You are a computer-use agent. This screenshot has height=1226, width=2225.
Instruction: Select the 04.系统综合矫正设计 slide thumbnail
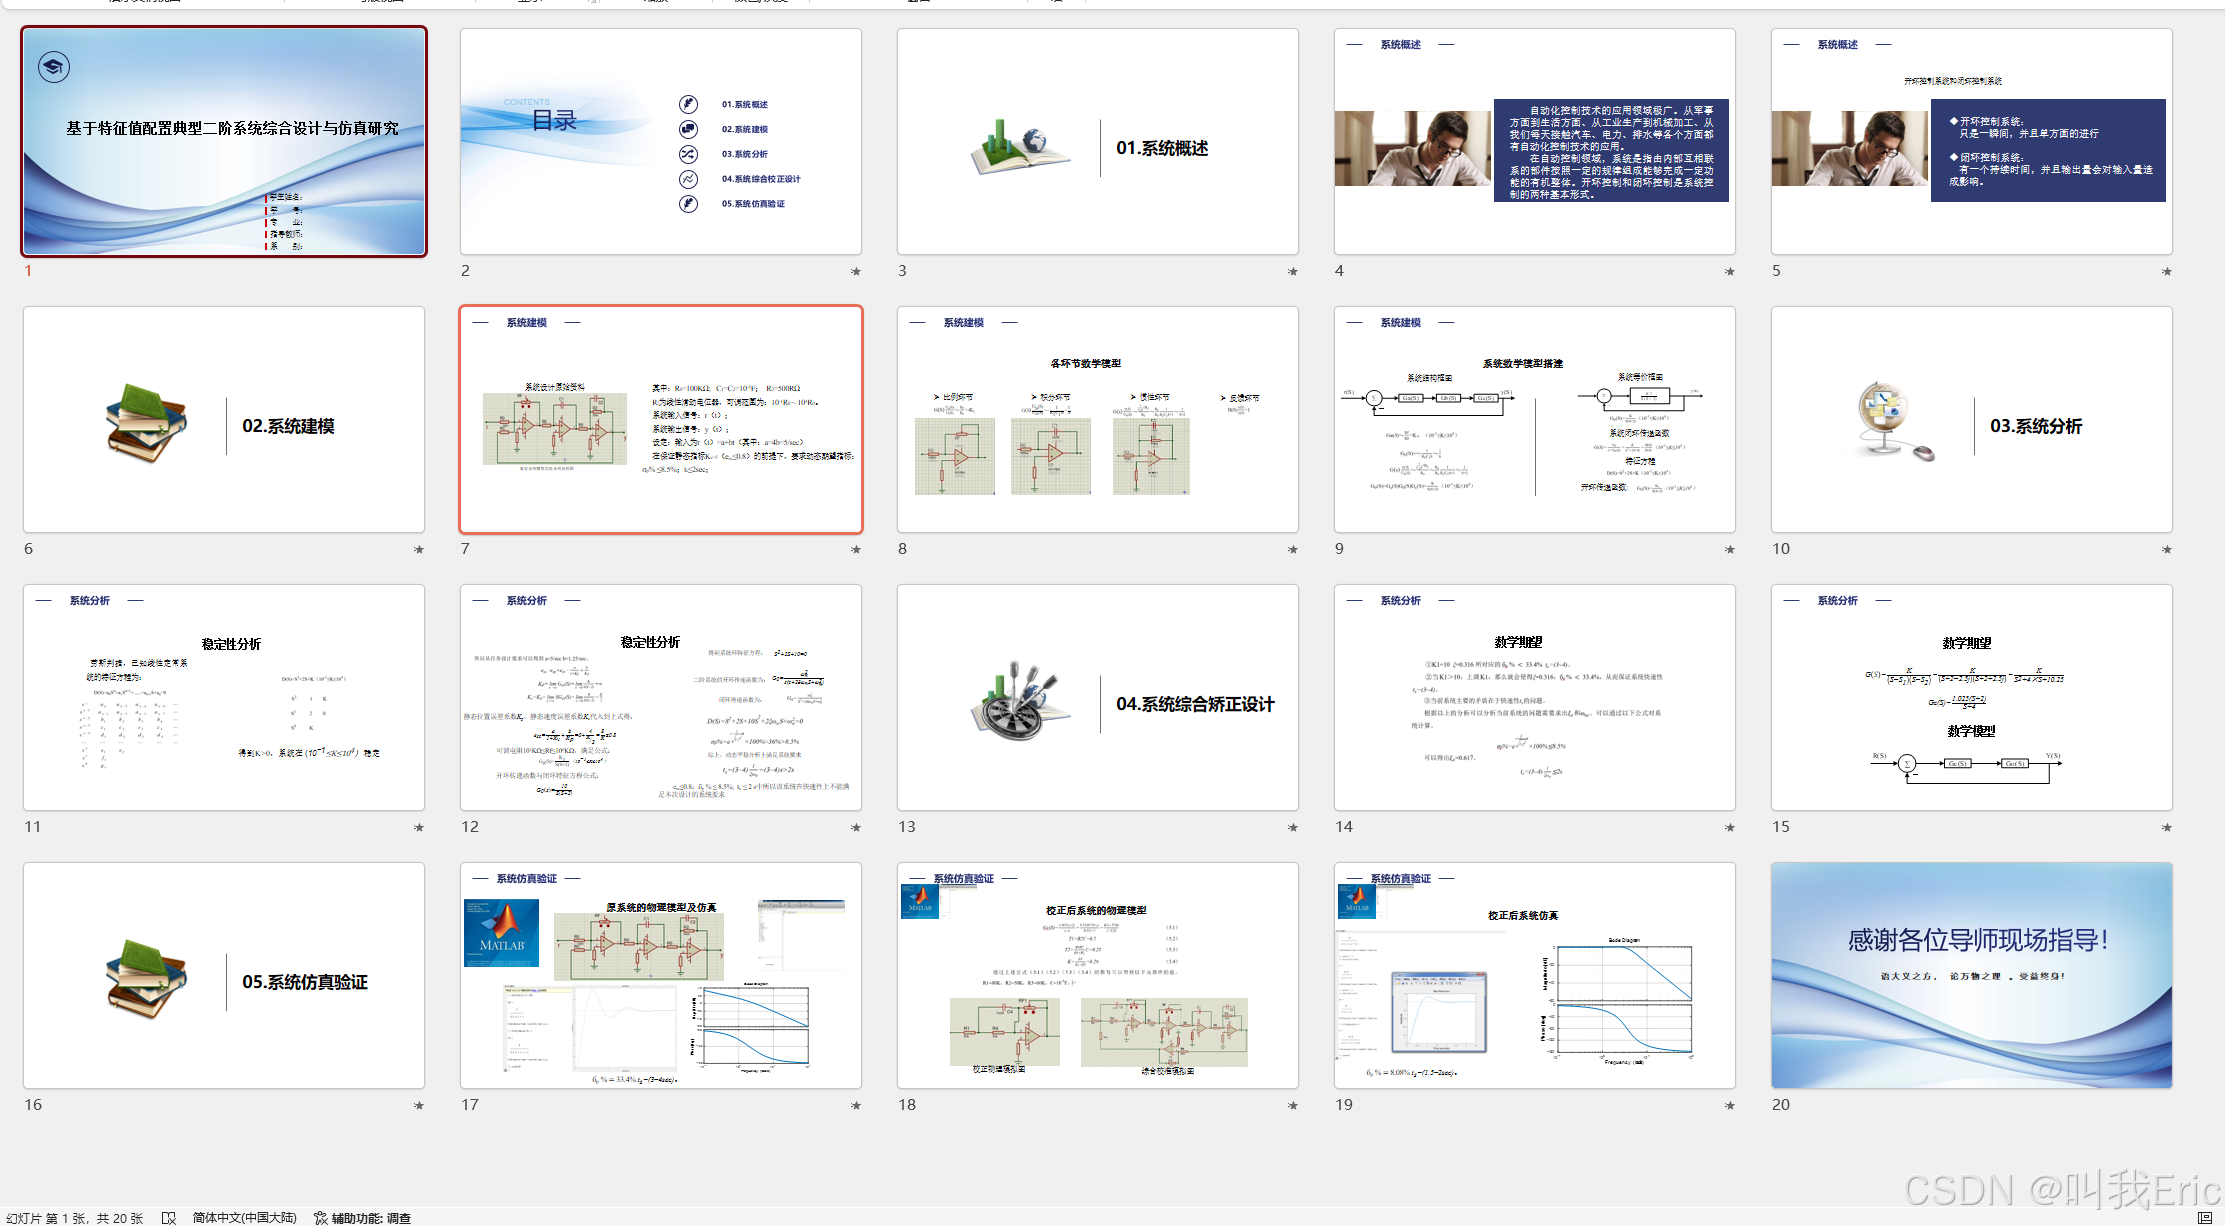[x=1097, y=697]
